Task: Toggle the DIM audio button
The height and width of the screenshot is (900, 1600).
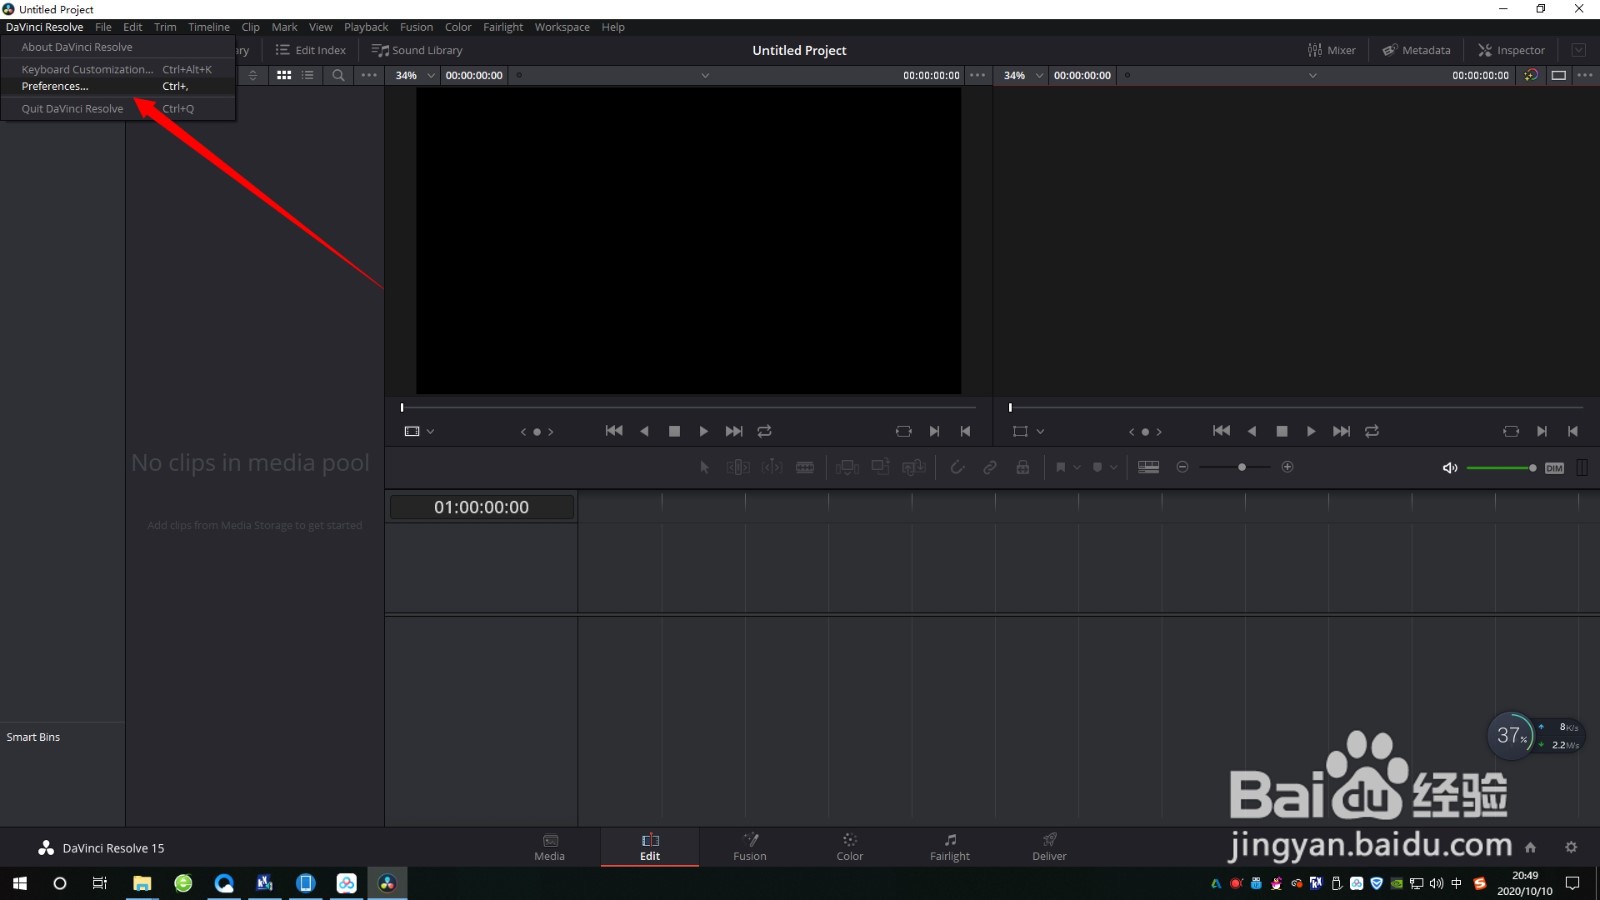Action: (x=1554, y=468)
